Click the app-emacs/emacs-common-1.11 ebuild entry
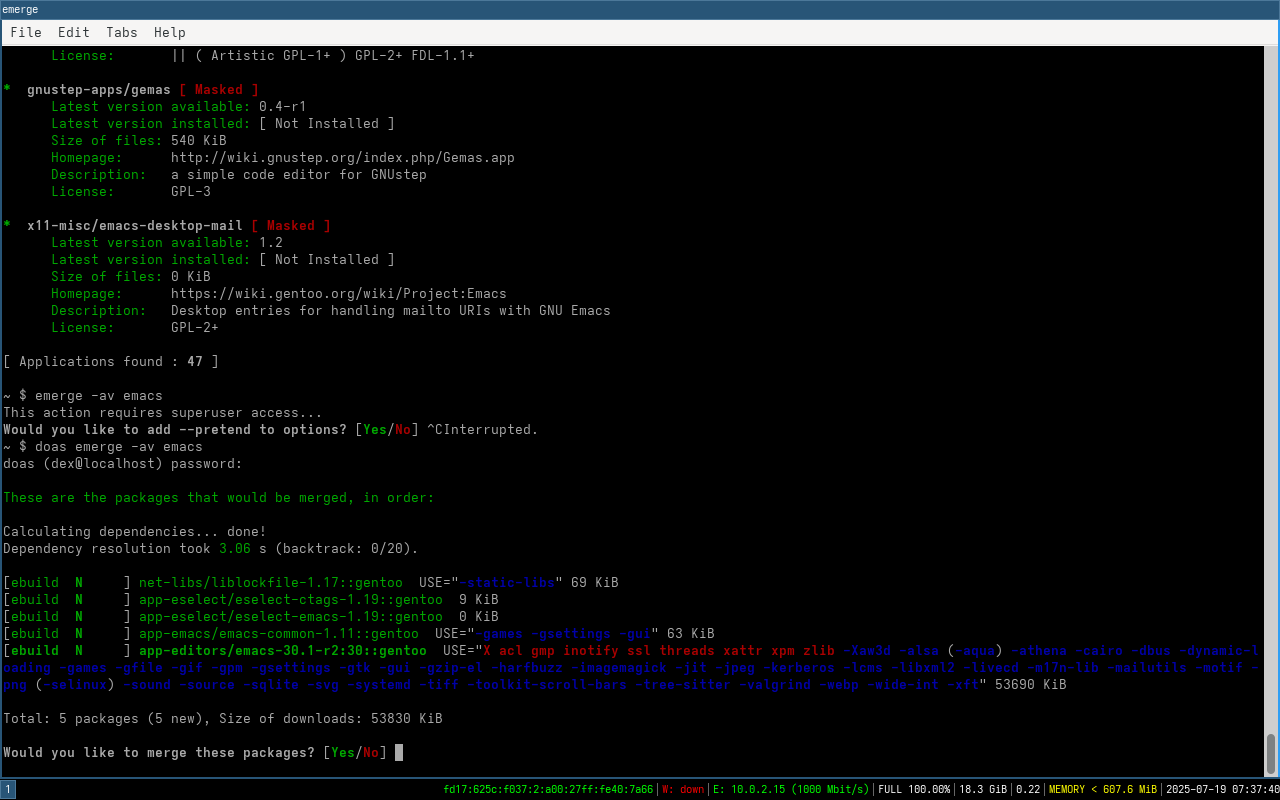 359,633
